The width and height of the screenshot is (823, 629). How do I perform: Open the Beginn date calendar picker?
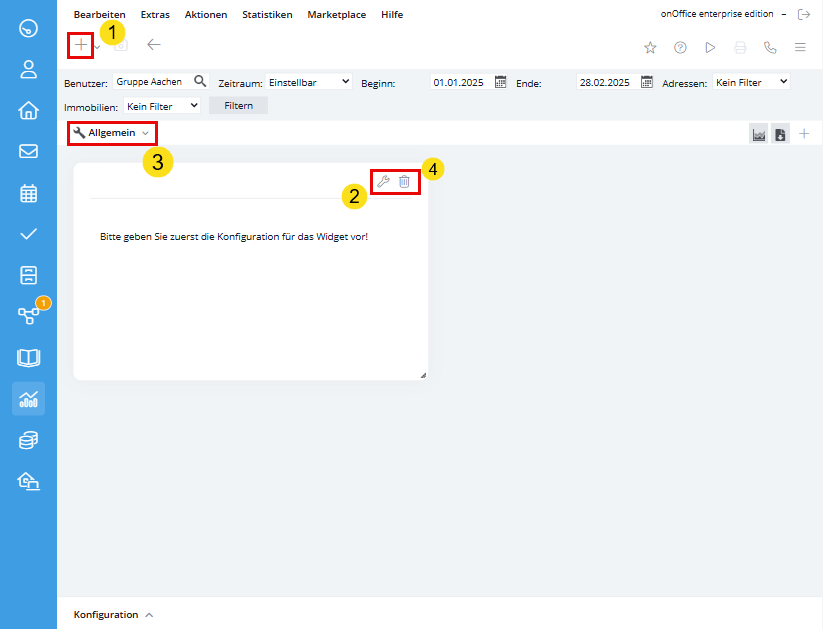(x=501, y=82)
